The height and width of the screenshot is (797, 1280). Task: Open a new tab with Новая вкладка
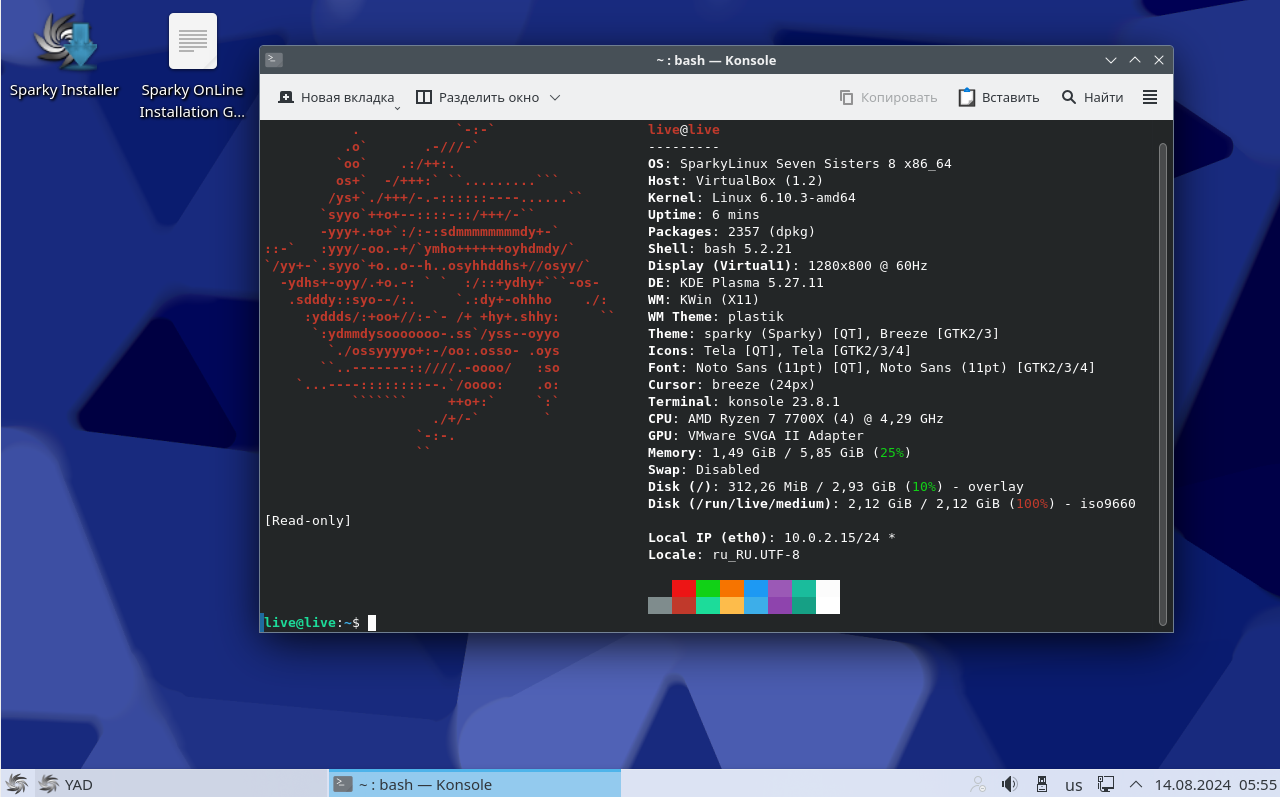point(336,97)
